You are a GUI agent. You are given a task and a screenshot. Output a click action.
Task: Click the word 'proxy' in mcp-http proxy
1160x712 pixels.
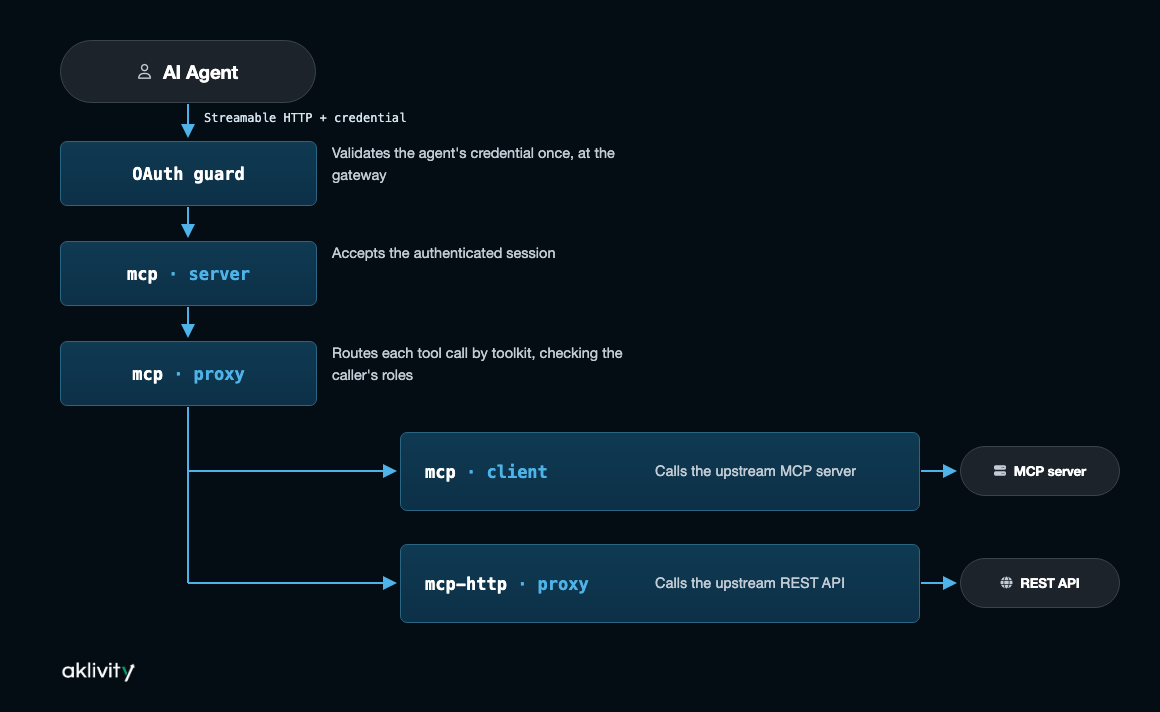click(x=563, y=585)
